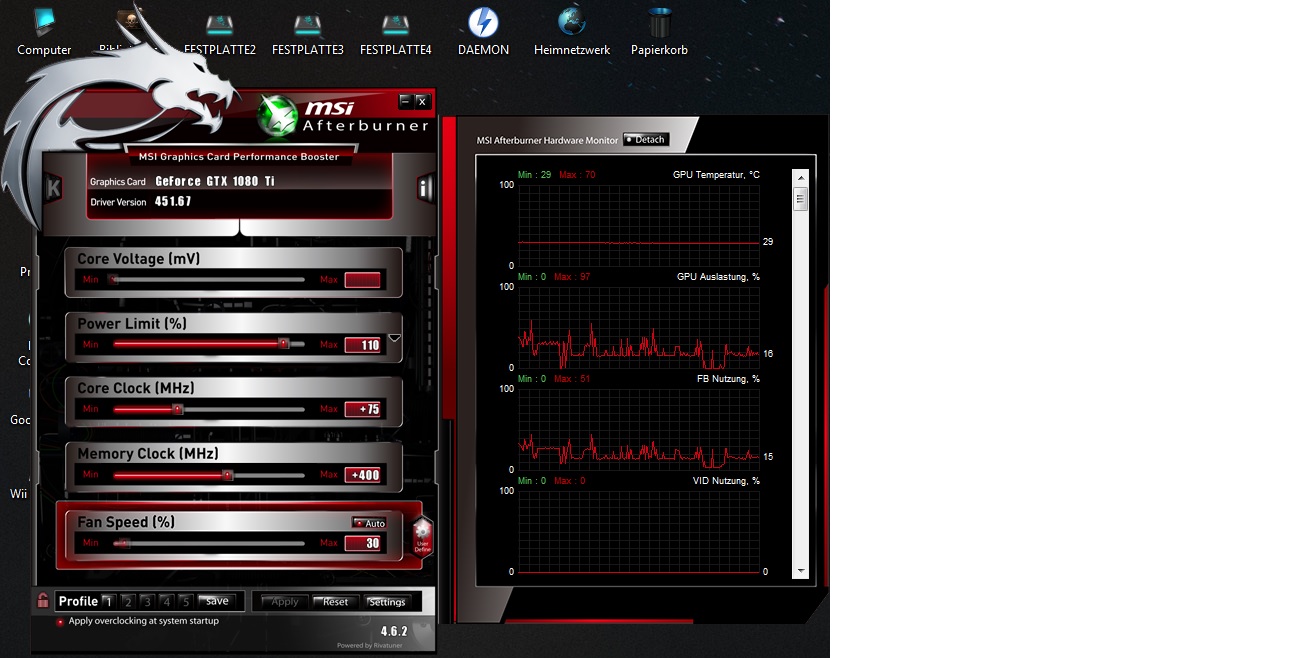Close the MSI Afterburner window
The image size is (1299, 658).
point(422,101)
